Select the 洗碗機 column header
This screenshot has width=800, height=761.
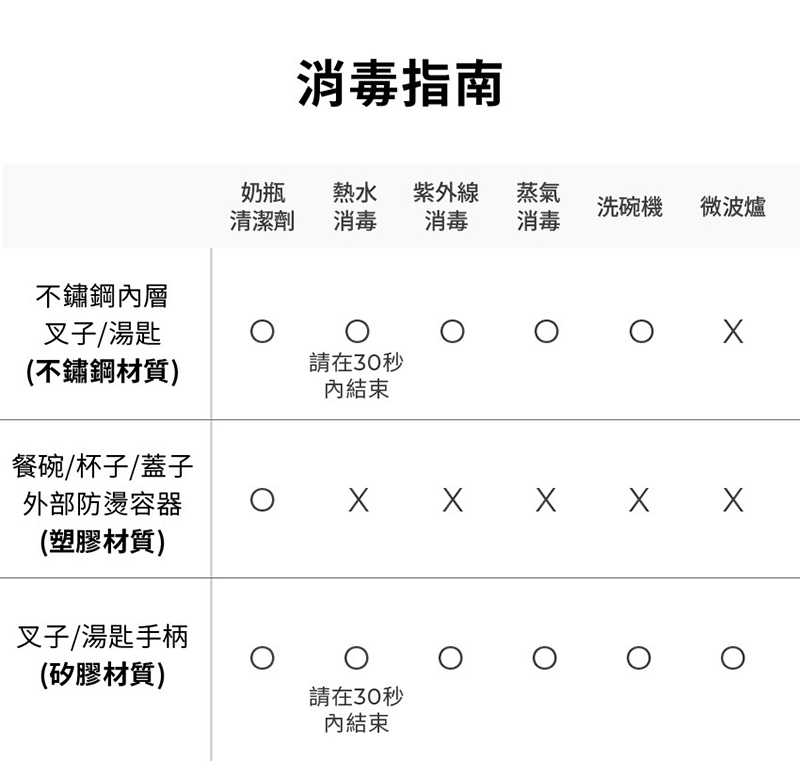click(x=629, y=207)
